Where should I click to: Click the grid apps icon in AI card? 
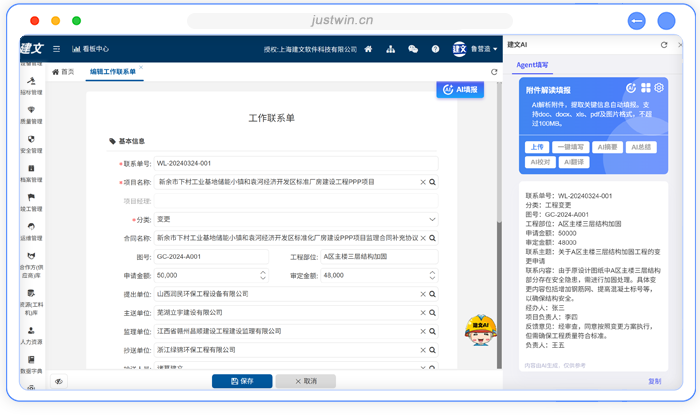(x=646, y=89)
